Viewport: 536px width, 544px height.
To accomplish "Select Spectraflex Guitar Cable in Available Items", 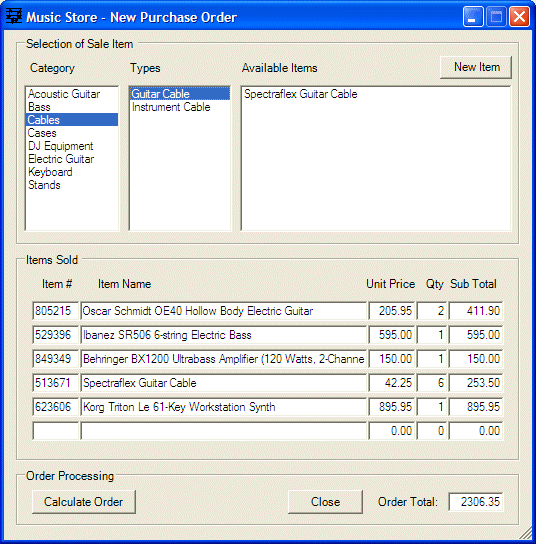I will point(376,94).
